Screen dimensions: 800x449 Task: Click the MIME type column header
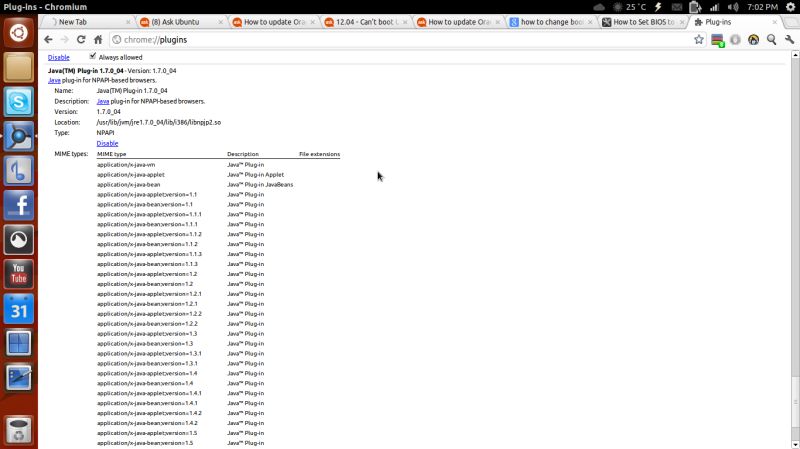(112, 154)
